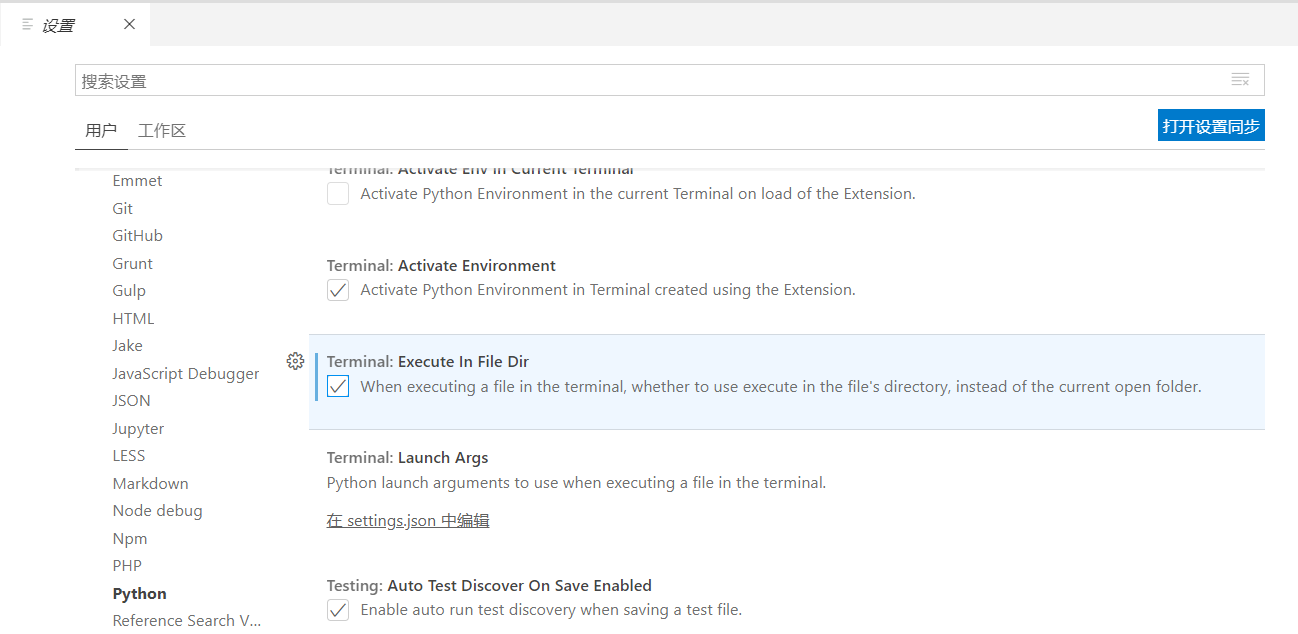1298x634 pixels.
Task: Click the gear icon next to Execute In File Dir
Action: (295, 360)
